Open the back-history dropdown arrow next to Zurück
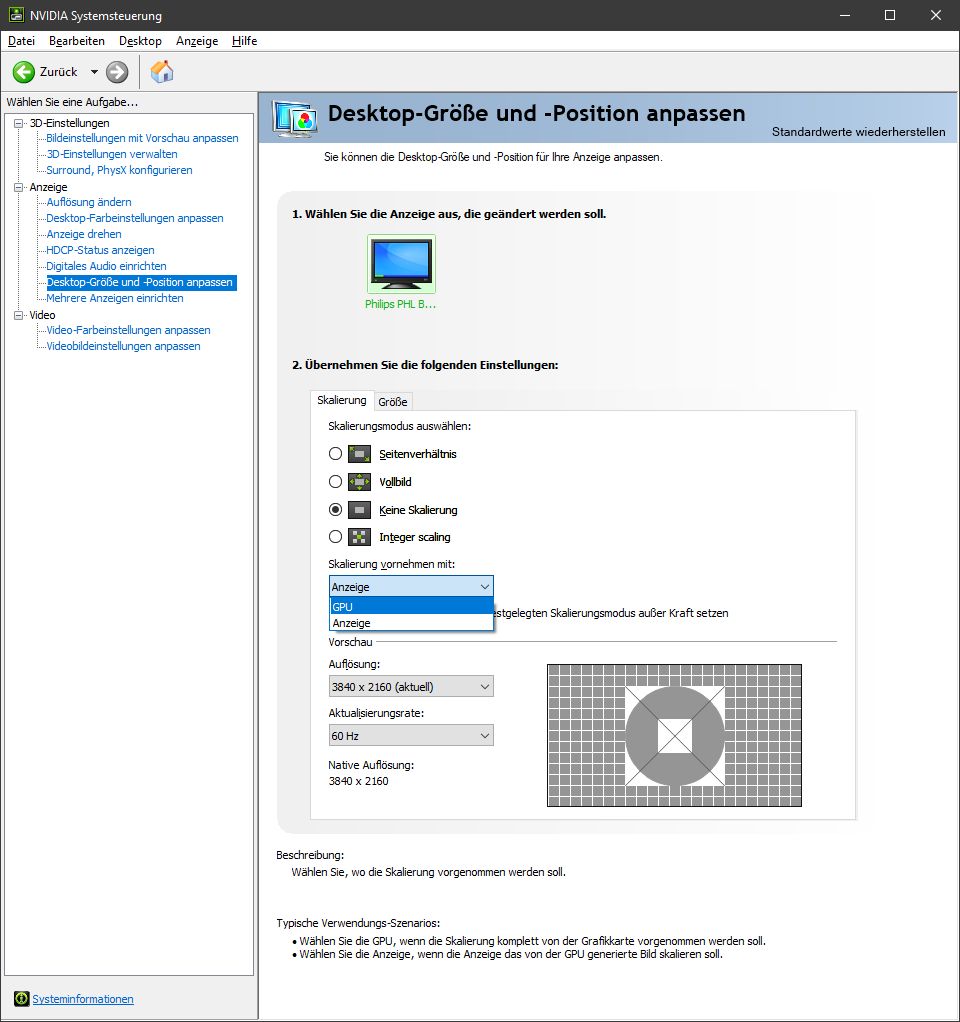 click(94, 72)
